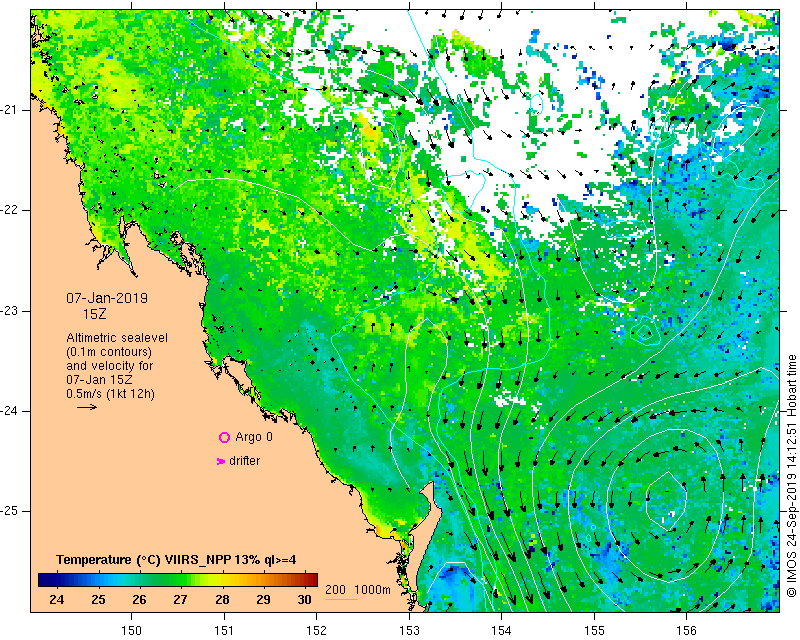Click the "0.5m/s (1kt 12h)" scale text
Viewport: 800px width, 640px height.
click(111, 394)
